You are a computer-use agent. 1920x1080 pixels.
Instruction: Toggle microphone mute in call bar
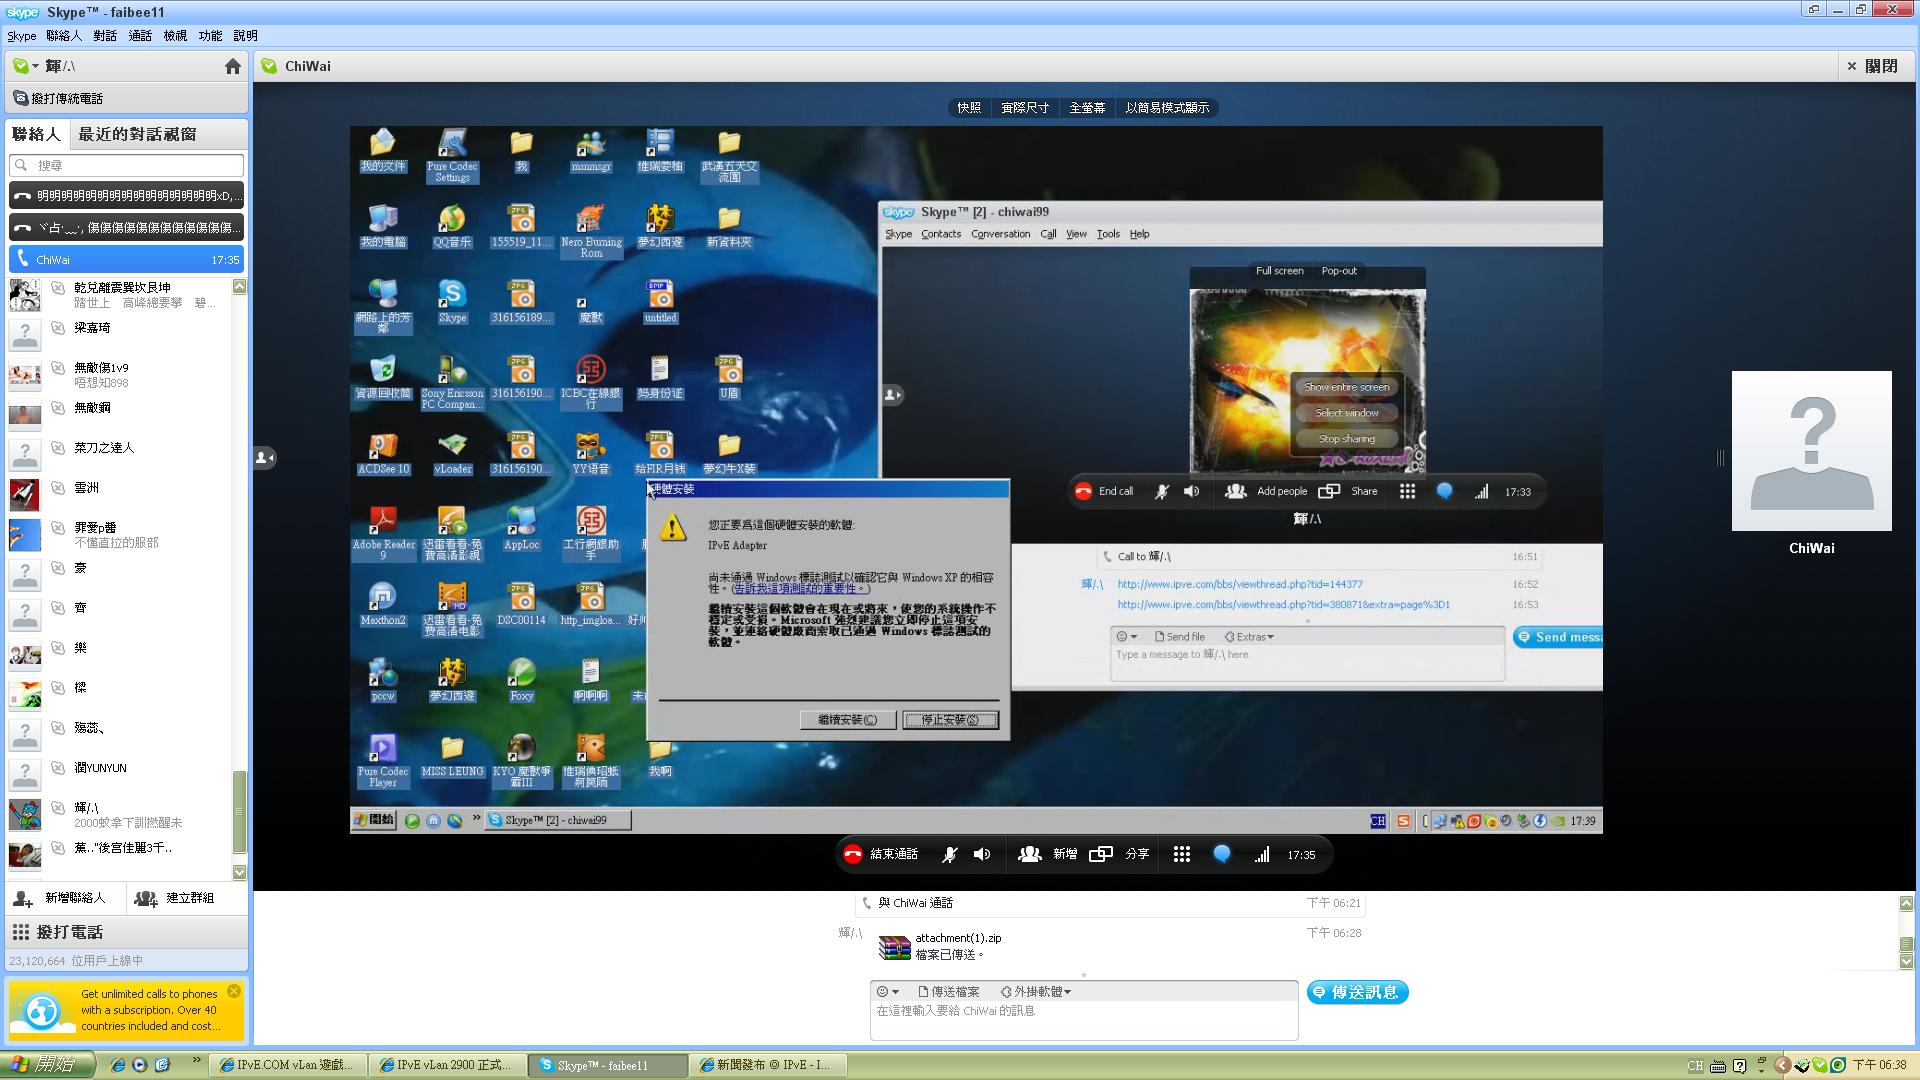tap(950, 854)
